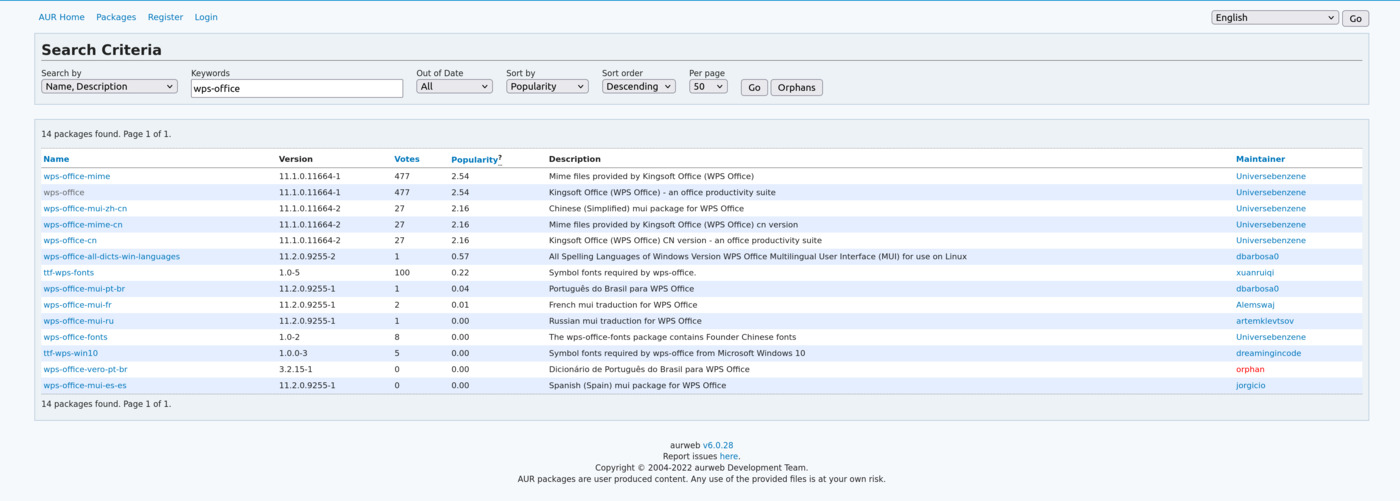Screen dimensions: 1400x501
Task: Open maintainer artemklevtsov profile
Action: [1264, 321]
